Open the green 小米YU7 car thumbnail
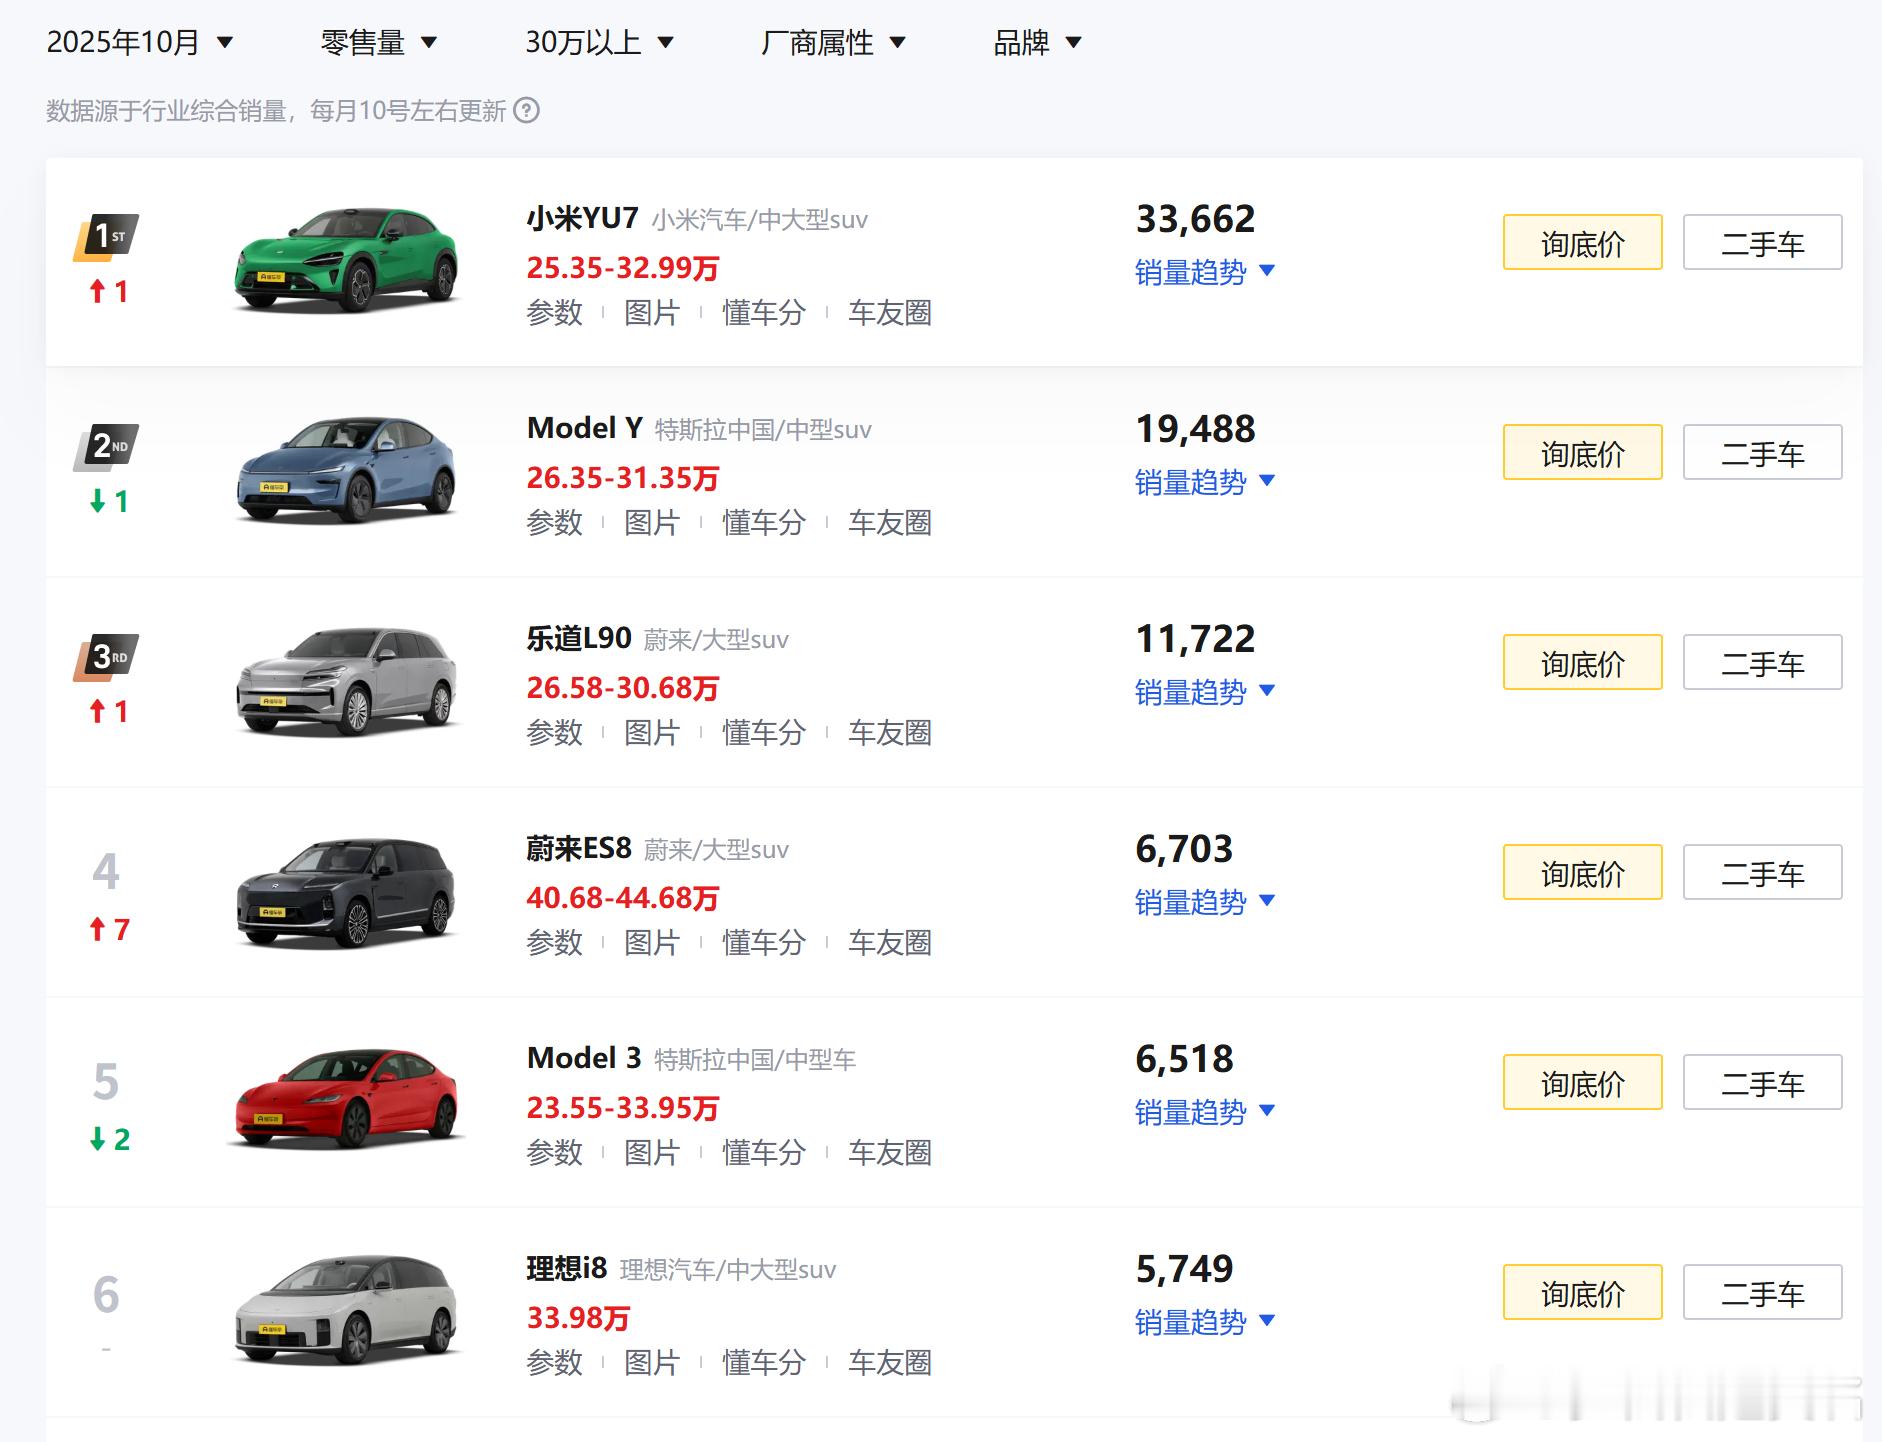The image size is (1882, 1442). (346, 259)
